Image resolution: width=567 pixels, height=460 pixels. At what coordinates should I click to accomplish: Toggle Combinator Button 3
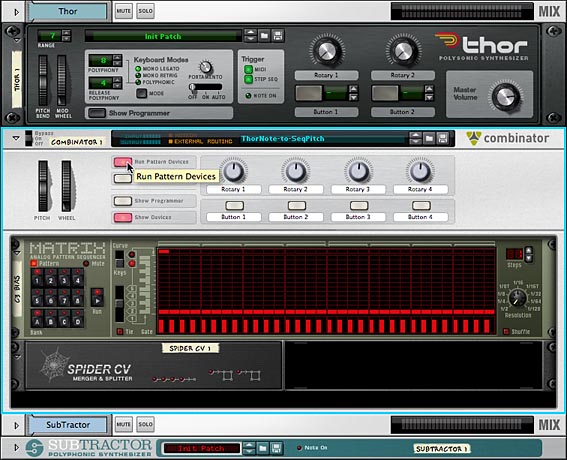point(359,206)
